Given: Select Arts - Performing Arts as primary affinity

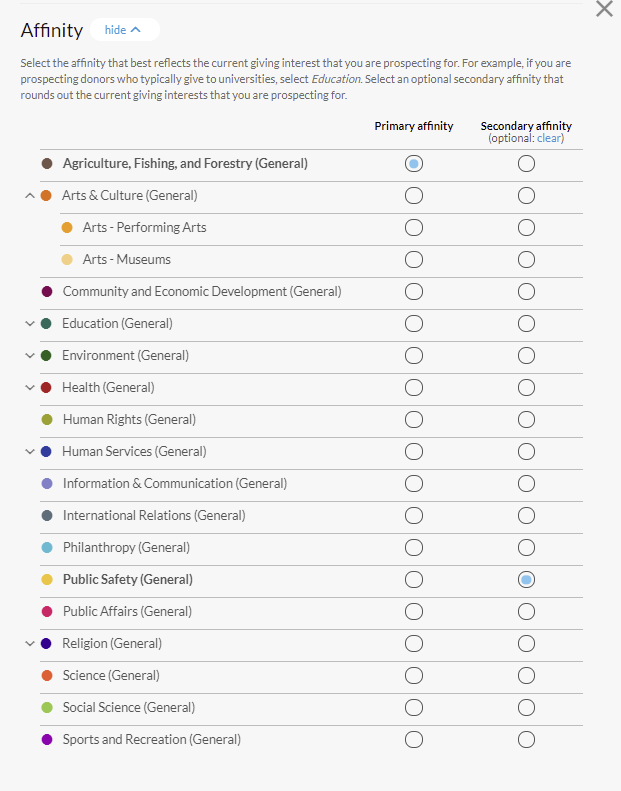Looking at the screenshot, I should (x=414, y=228).
